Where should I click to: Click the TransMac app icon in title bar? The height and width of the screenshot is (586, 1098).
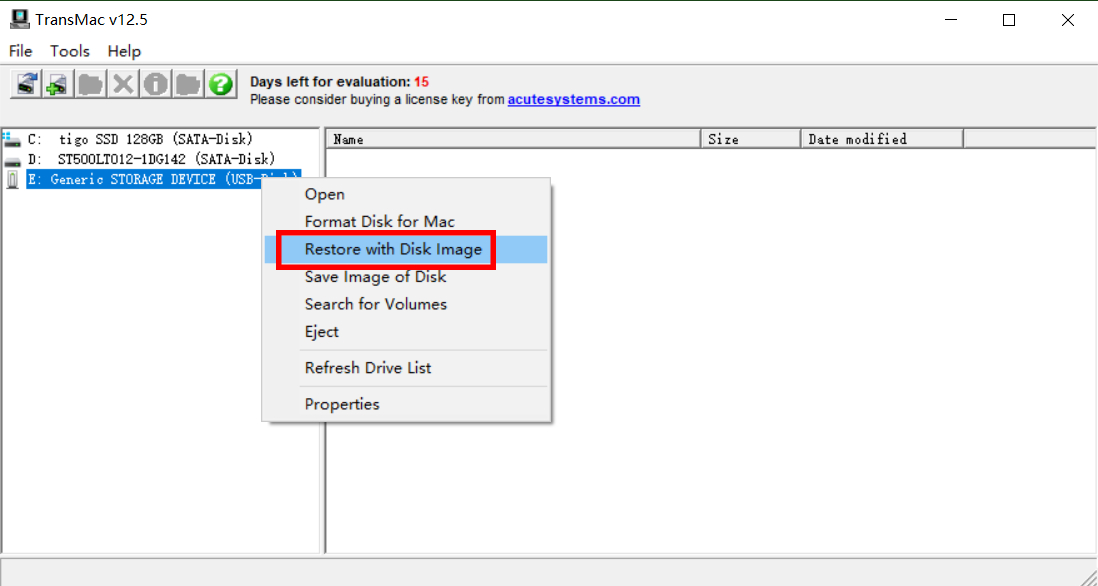tap(20, 19)
